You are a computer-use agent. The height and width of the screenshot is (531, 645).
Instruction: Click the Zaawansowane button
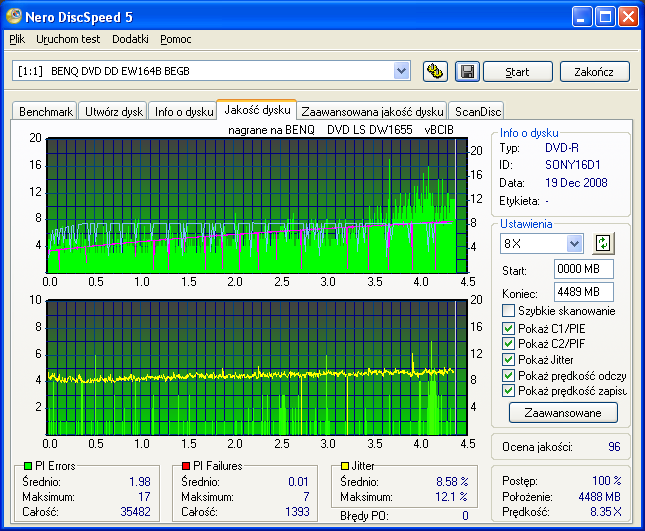tap(563, 413)
